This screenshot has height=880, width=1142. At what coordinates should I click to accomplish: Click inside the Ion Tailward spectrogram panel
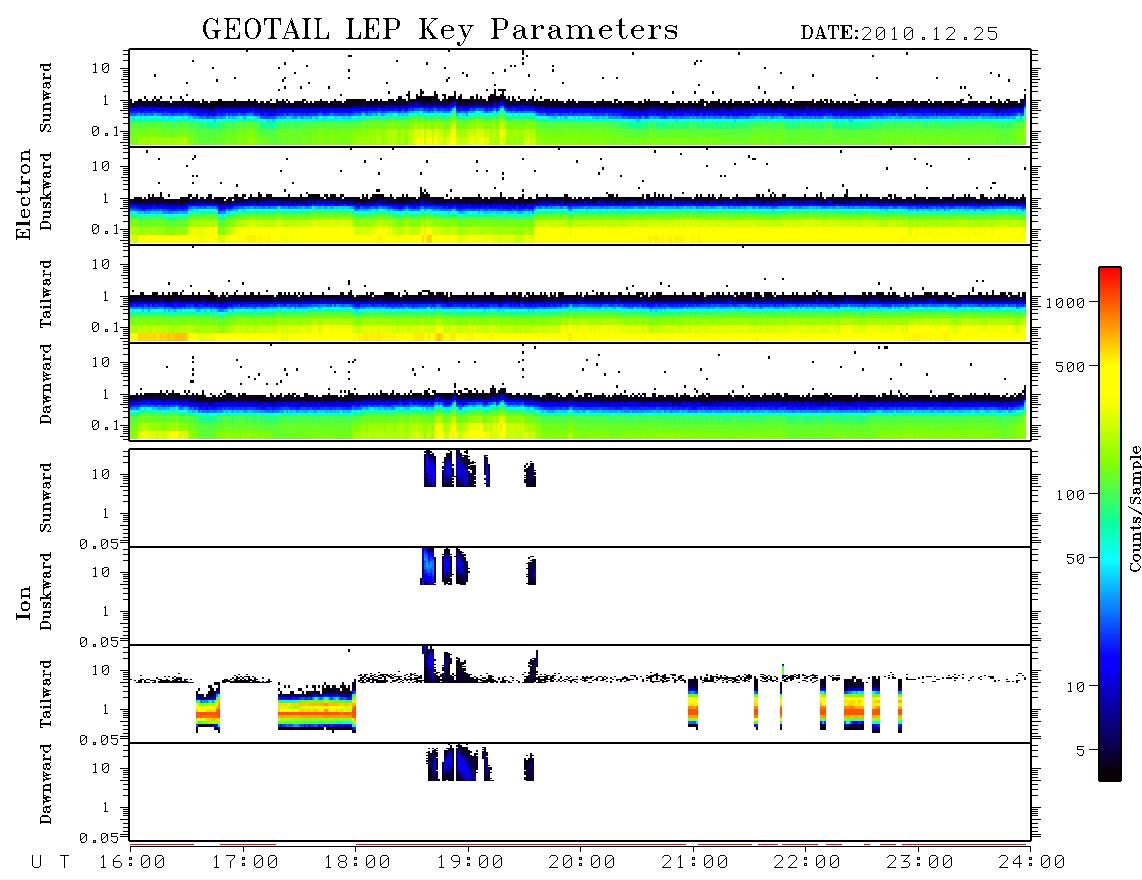click(580, 694)
